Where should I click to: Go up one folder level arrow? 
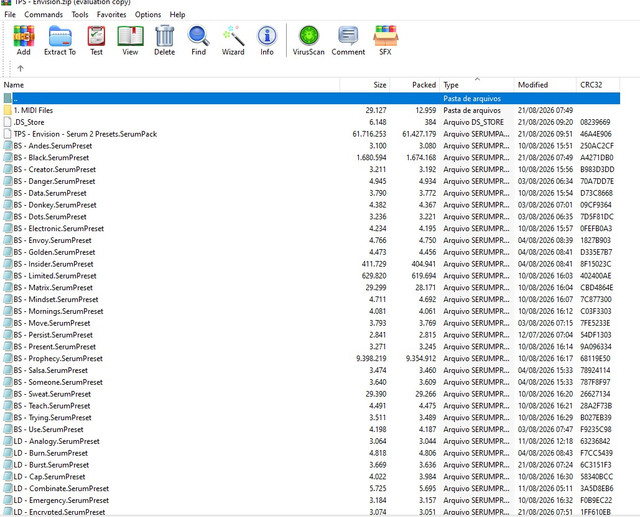20,68
